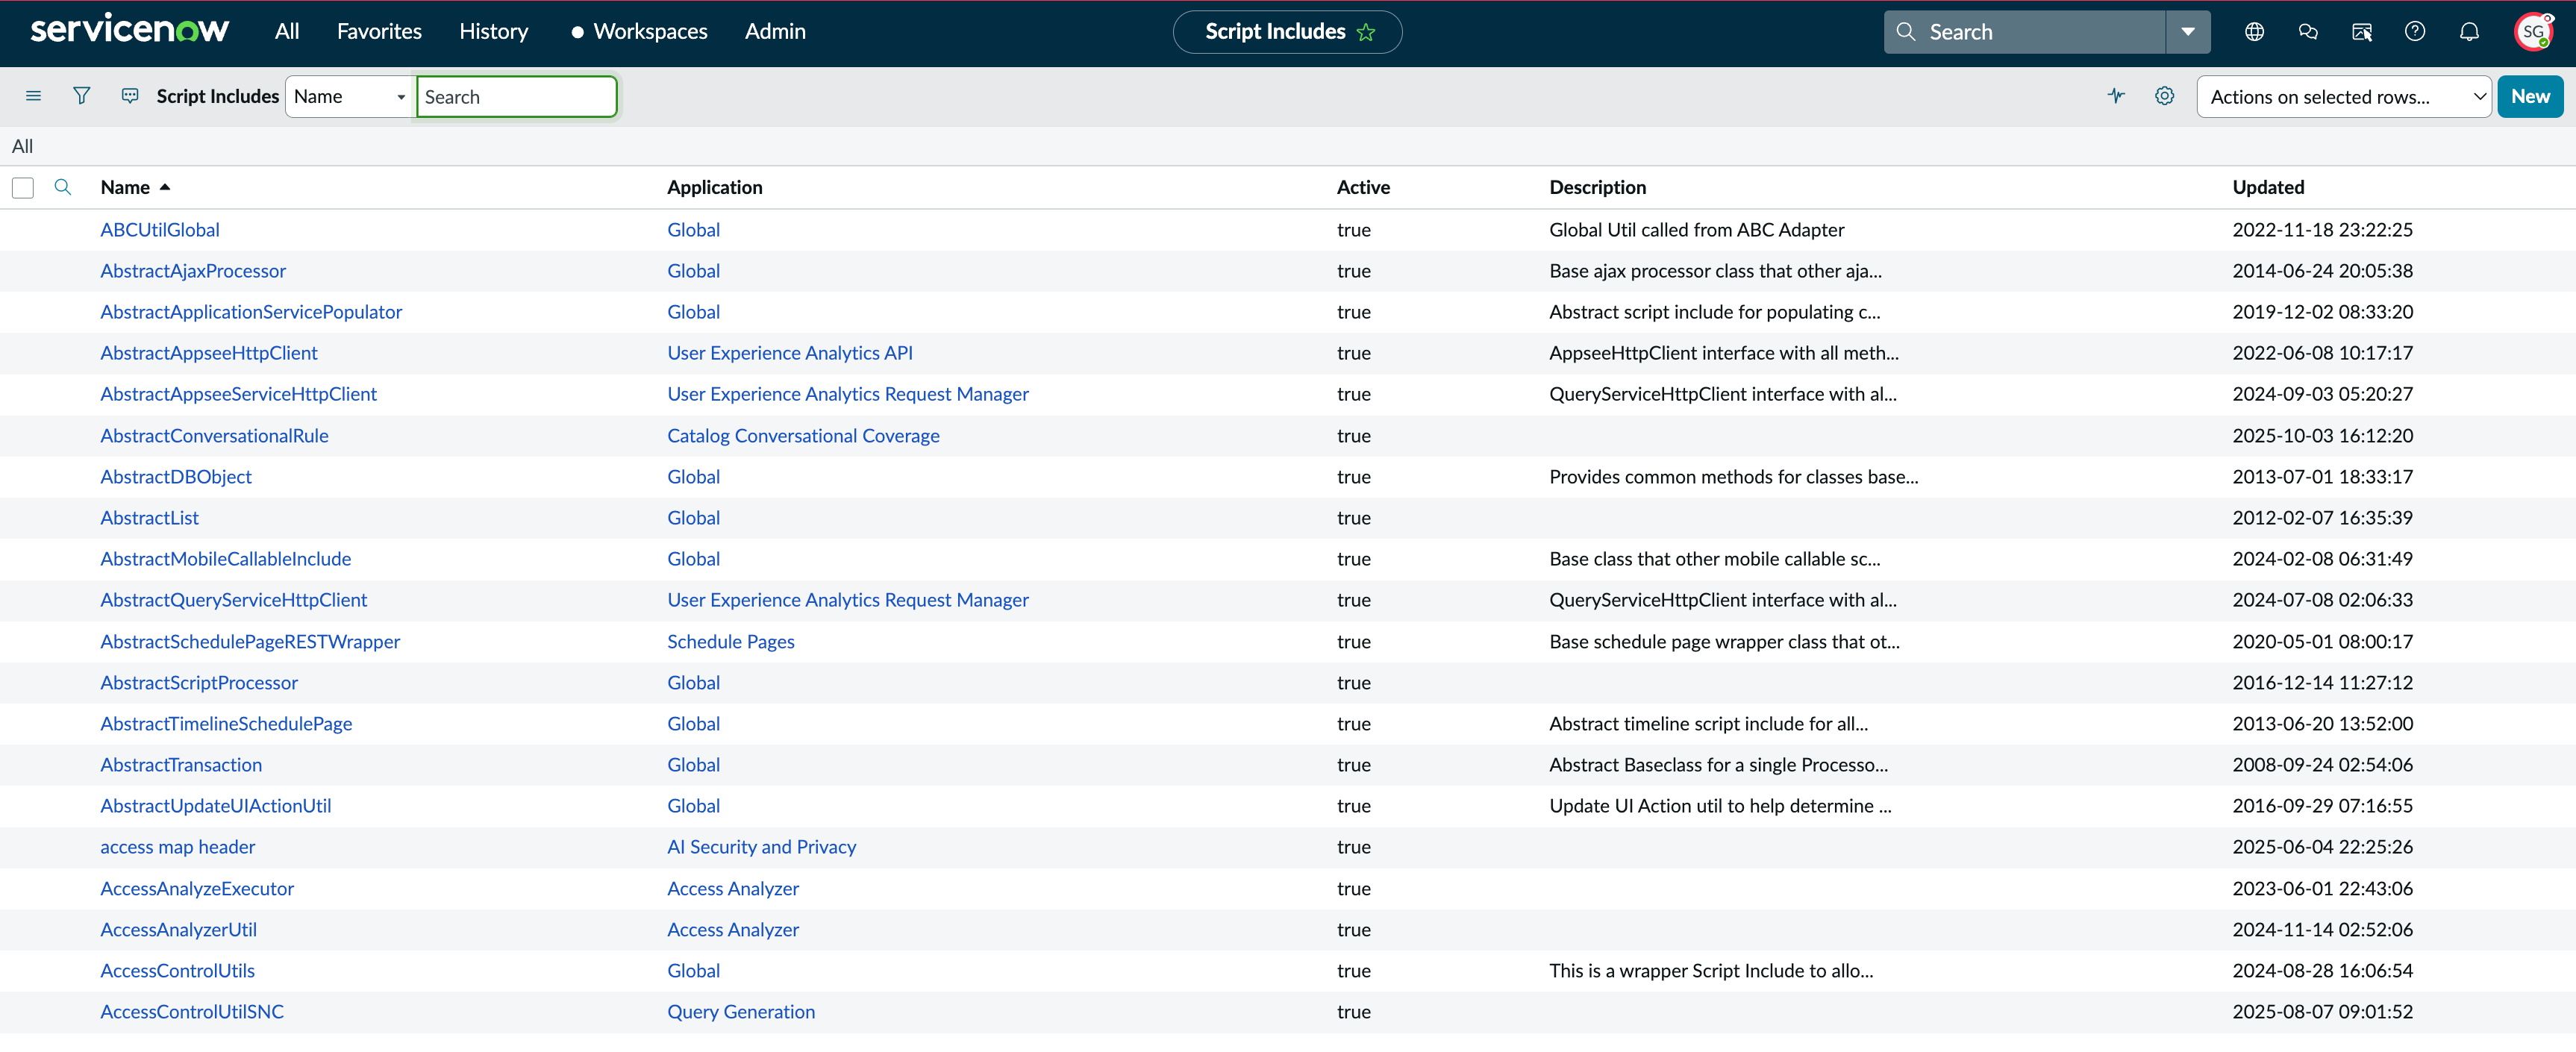Sort by the Application column header
Image resolution: width=2576 pixels, height=1052 pixels.
[x=714, y=188]
